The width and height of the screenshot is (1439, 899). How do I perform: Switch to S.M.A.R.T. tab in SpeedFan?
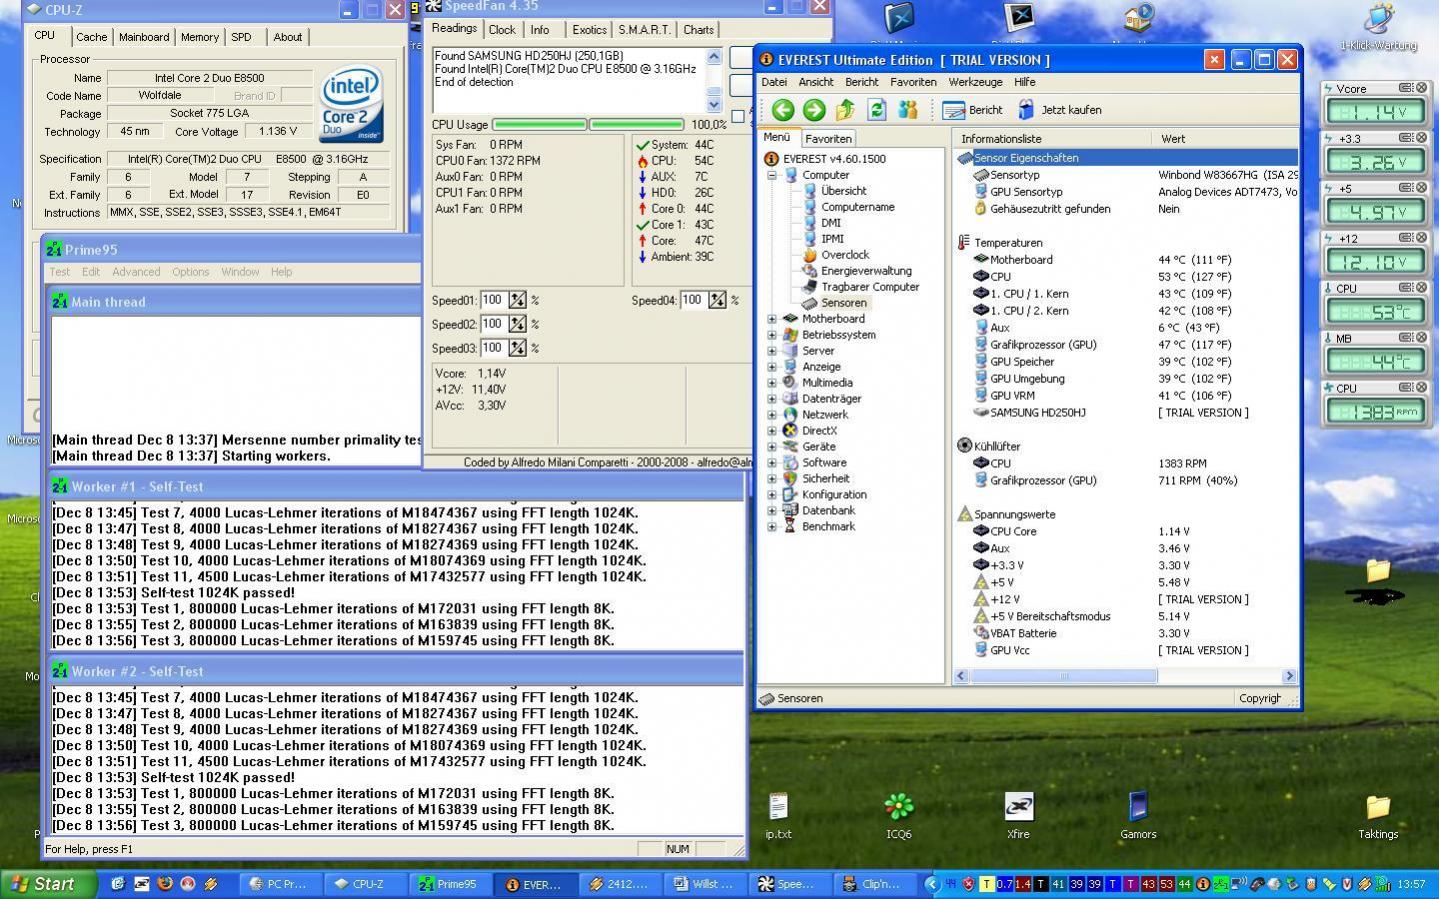644,30
